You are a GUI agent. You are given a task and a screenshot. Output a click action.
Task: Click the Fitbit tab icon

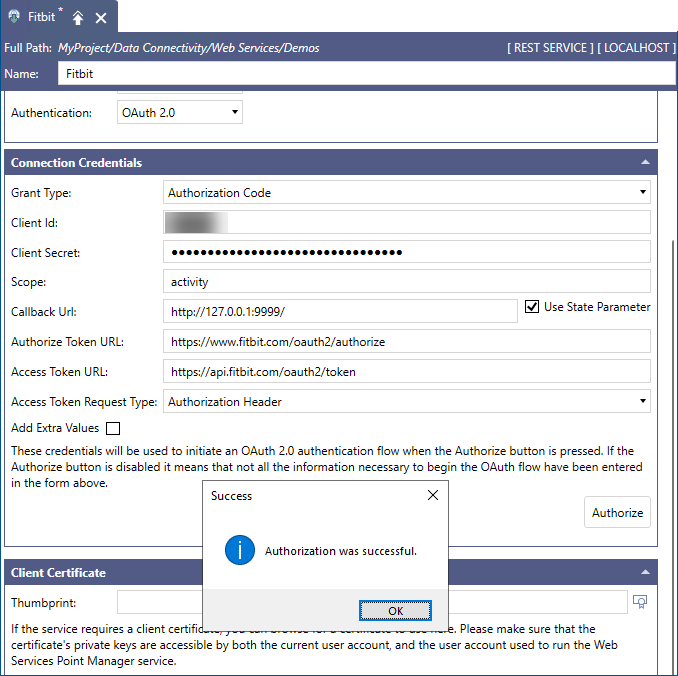[14, 17]
